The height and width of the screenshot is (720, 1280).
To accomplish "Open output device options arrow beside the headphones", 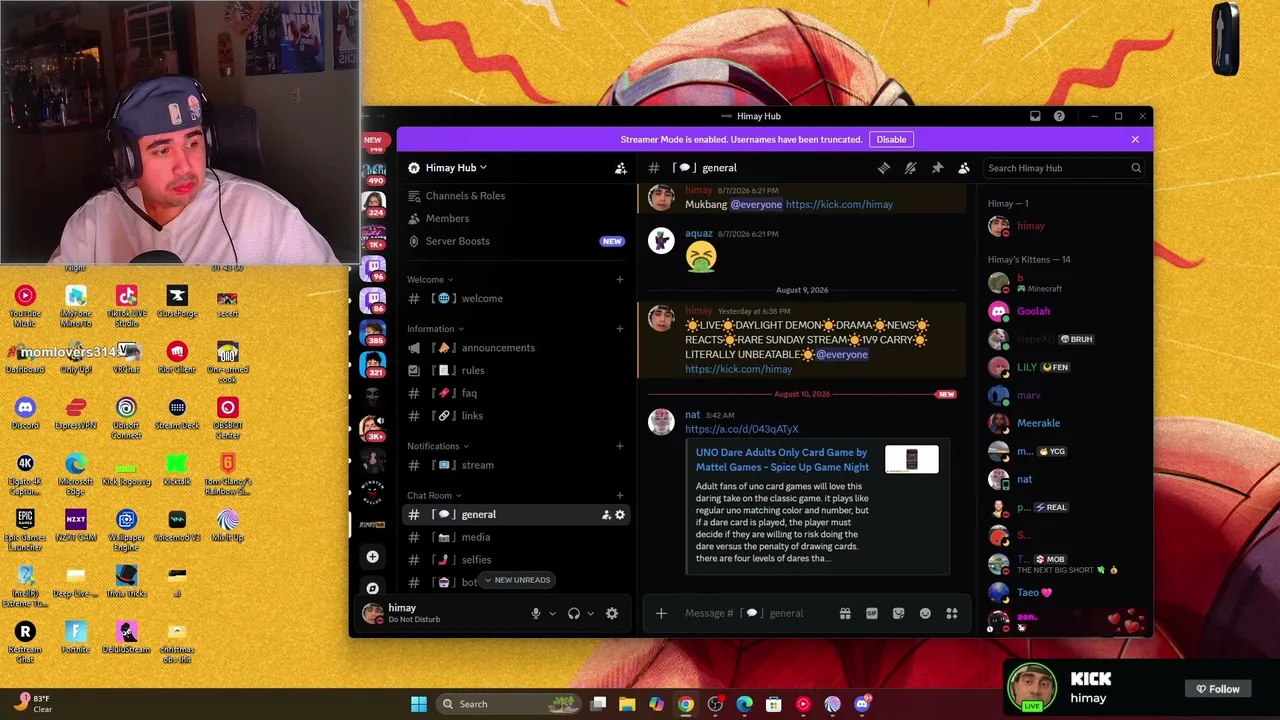I will (590, 614).
